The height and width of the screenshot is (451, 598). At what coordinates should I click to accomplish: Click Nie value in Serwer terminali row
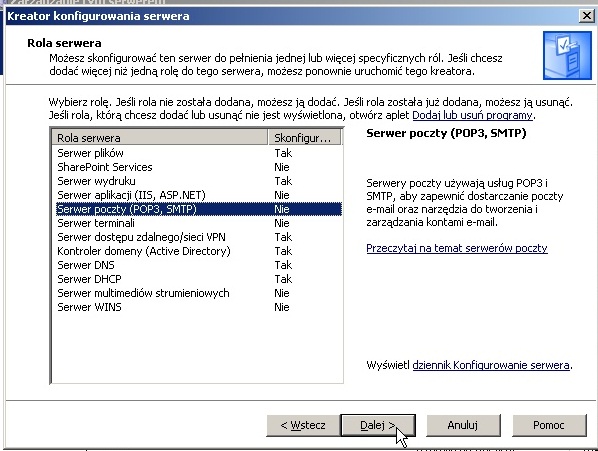pos(282,223)
